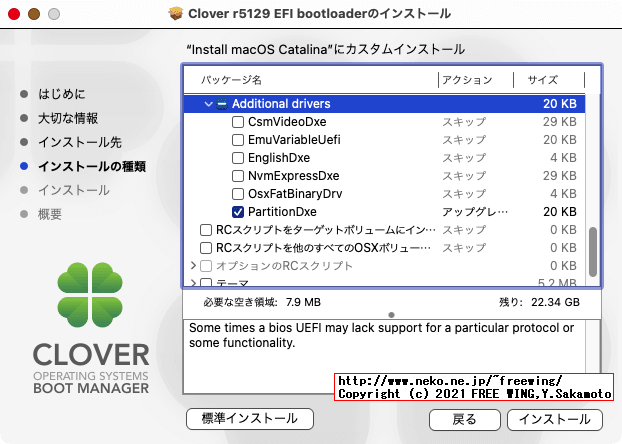622x444 pixels.
Task: Select the インストール先 step
Action: [x=80, y=142]
